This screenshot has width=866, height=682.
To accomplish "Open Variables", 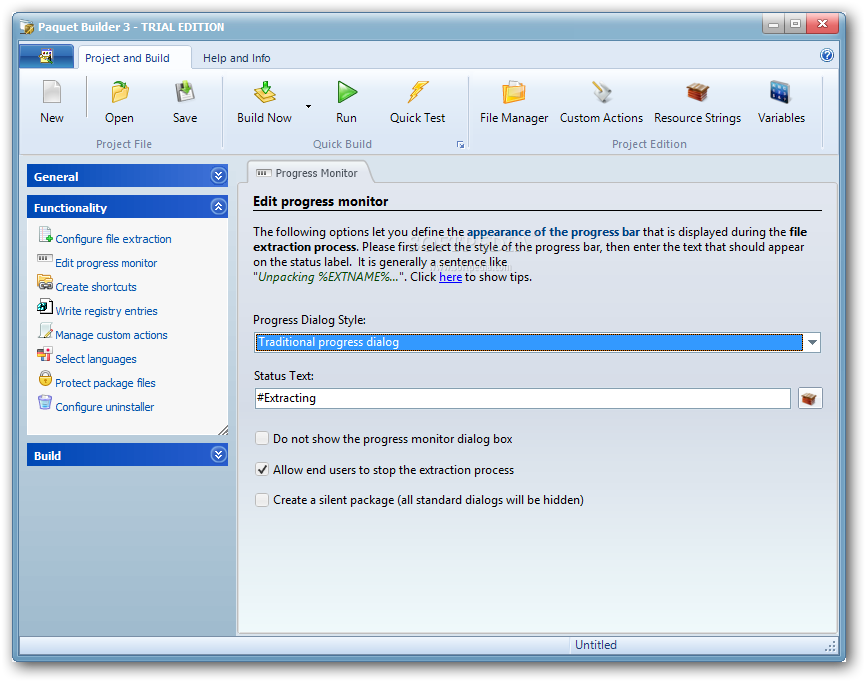I will [x=780, y=92].
